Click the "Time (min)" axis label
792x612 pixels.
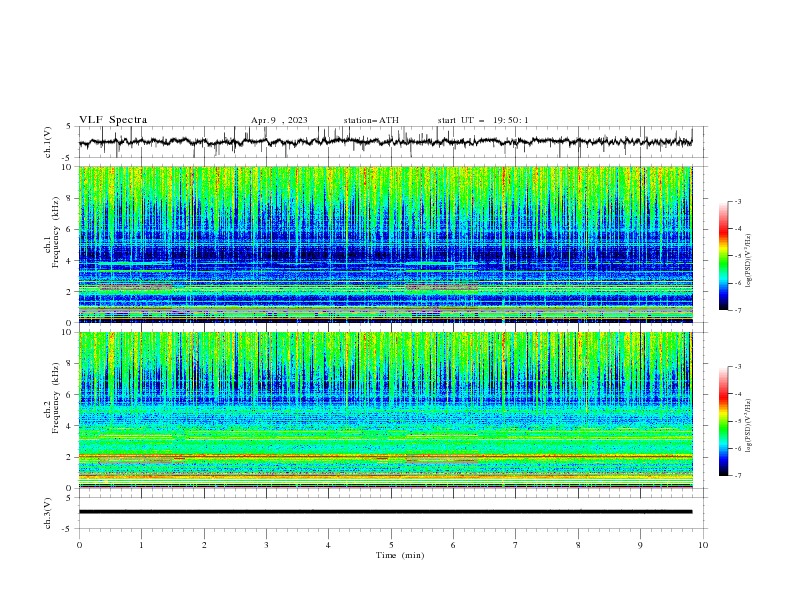click(x=400, y=555)
